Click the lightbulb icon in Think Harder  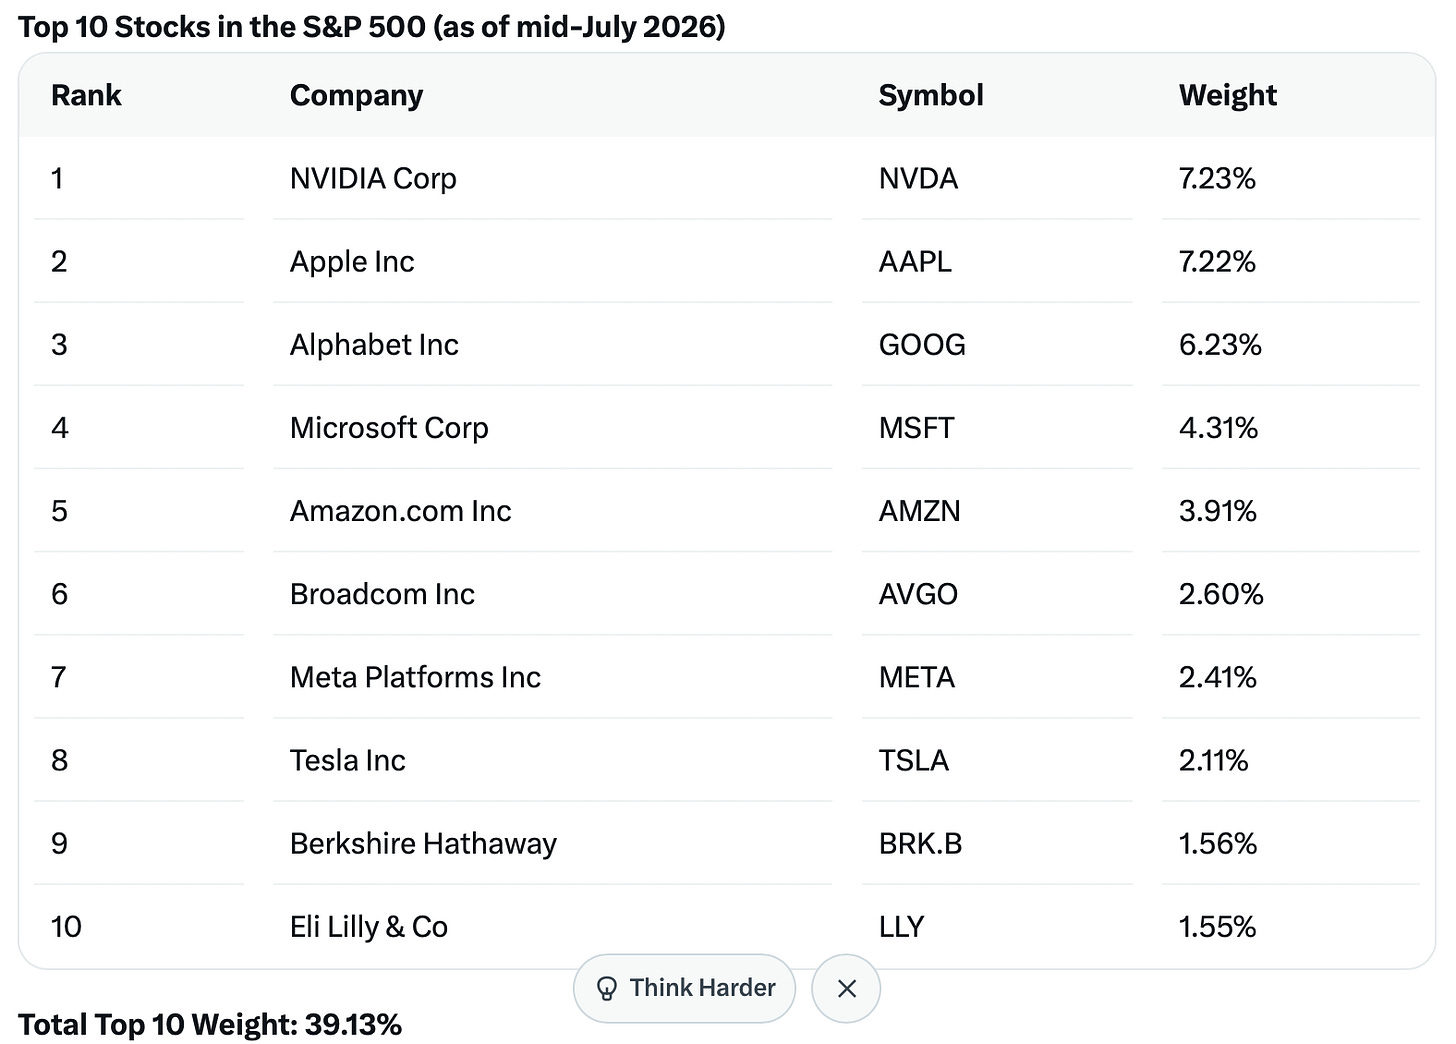(606, 989)
